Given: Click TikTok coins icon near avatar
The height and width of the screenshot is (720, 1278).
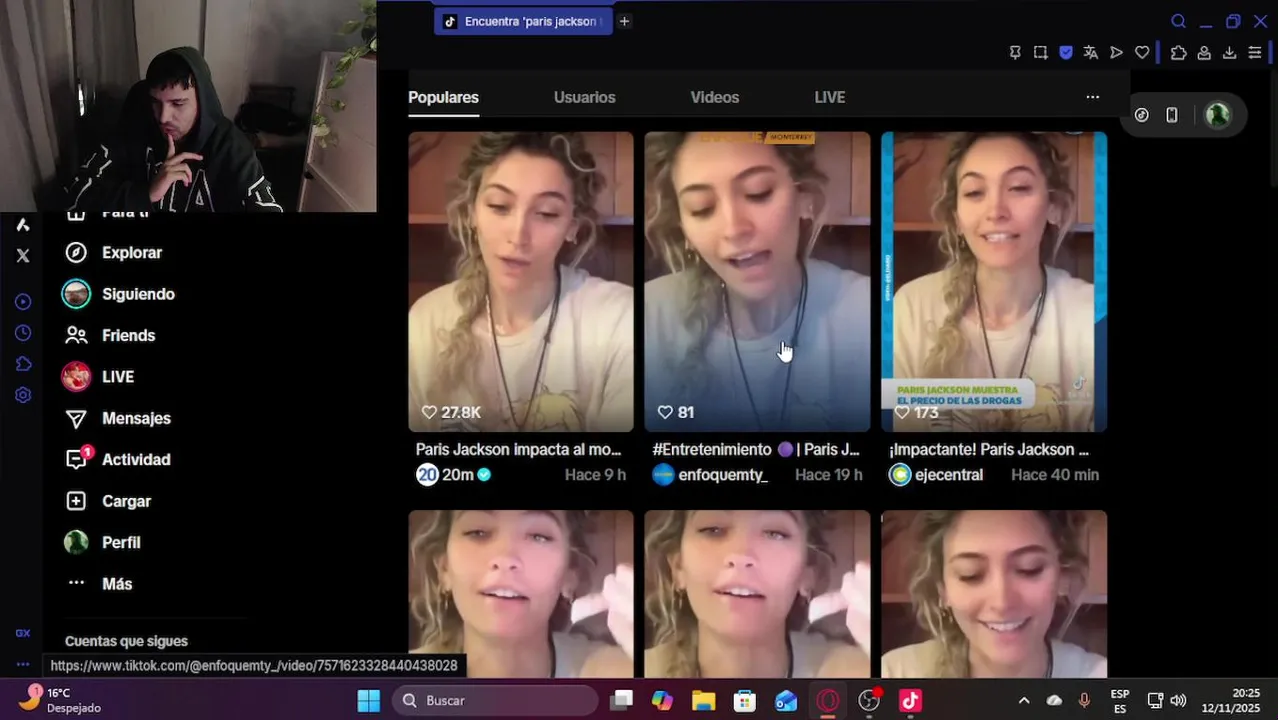Looking at the screenshot, I should (x=1141, y=115).
